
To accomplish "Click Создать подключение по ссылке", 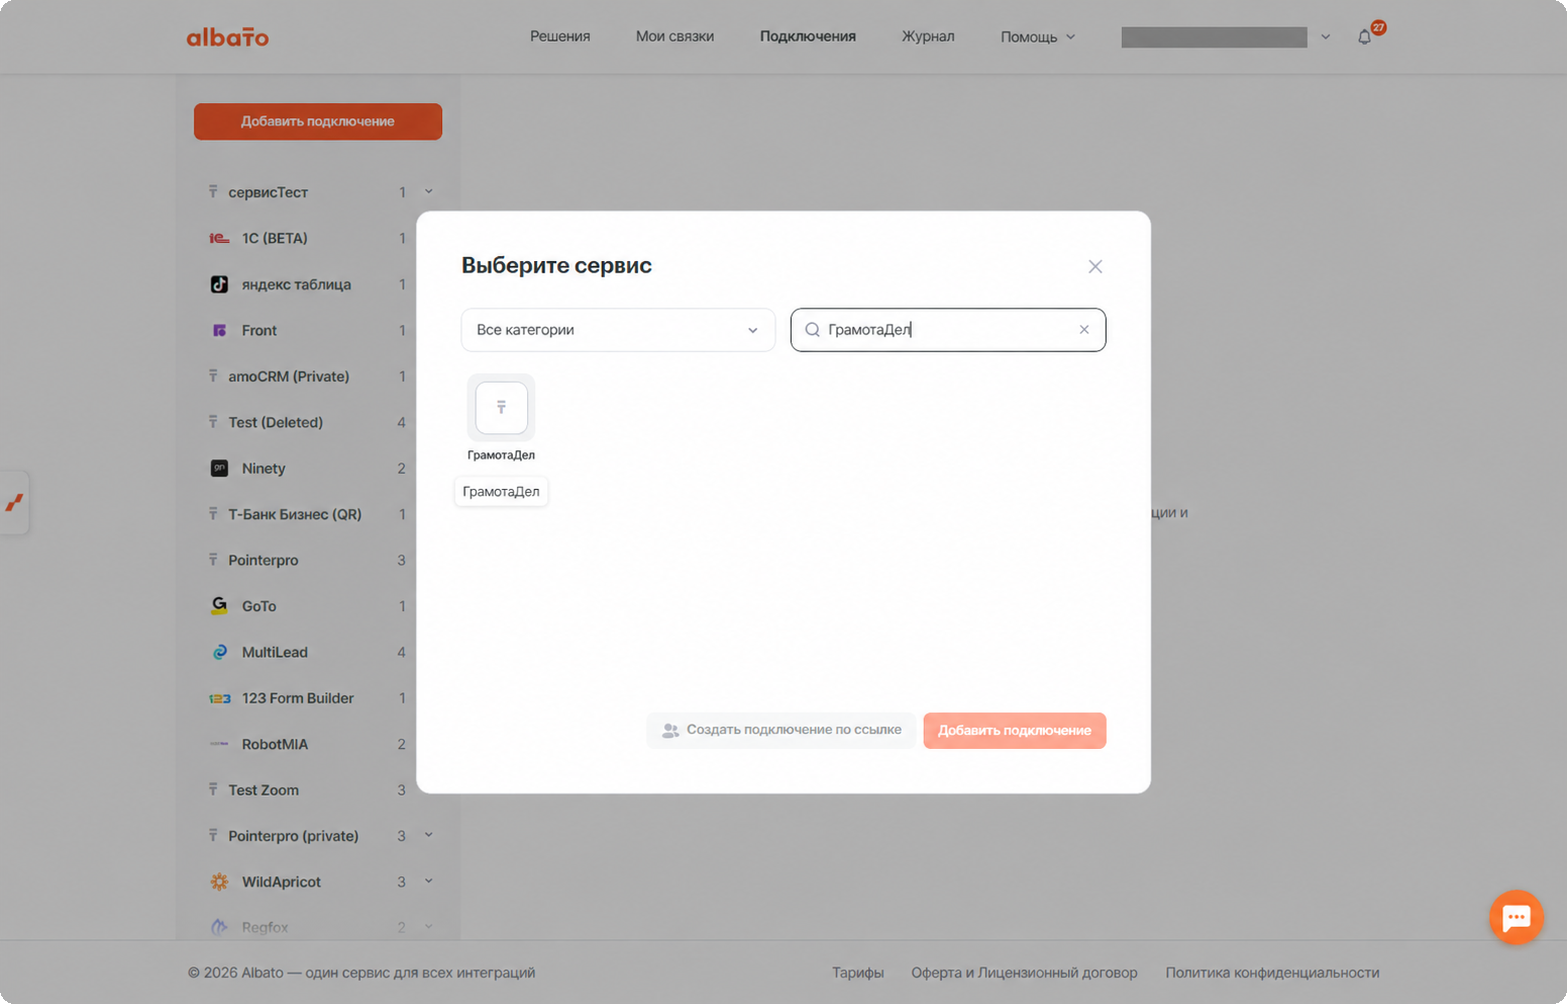I will click(781, 731).
